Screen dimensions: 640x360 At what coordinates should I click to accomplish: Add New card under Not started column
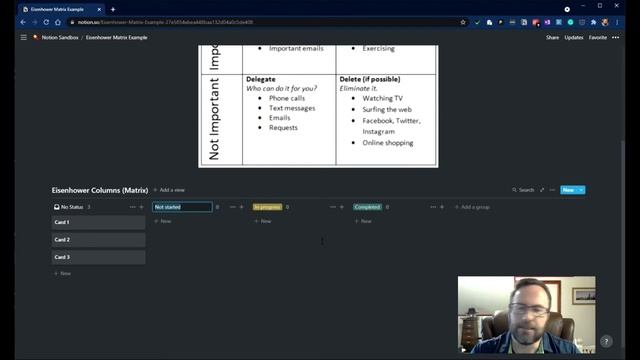pos(162,221)
